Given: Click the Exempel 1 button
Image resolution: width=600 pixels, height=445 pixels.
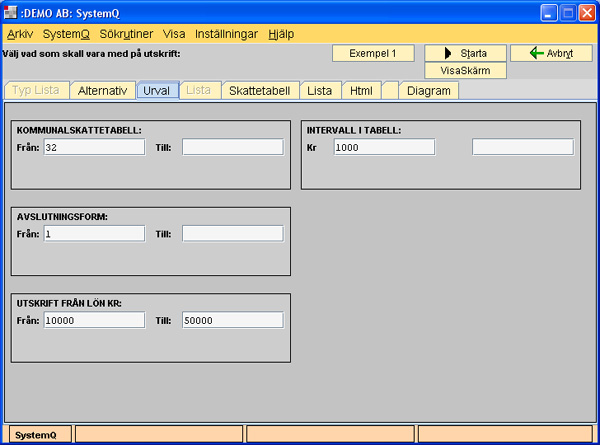Looking at the screenshot, I should (373, 53).
